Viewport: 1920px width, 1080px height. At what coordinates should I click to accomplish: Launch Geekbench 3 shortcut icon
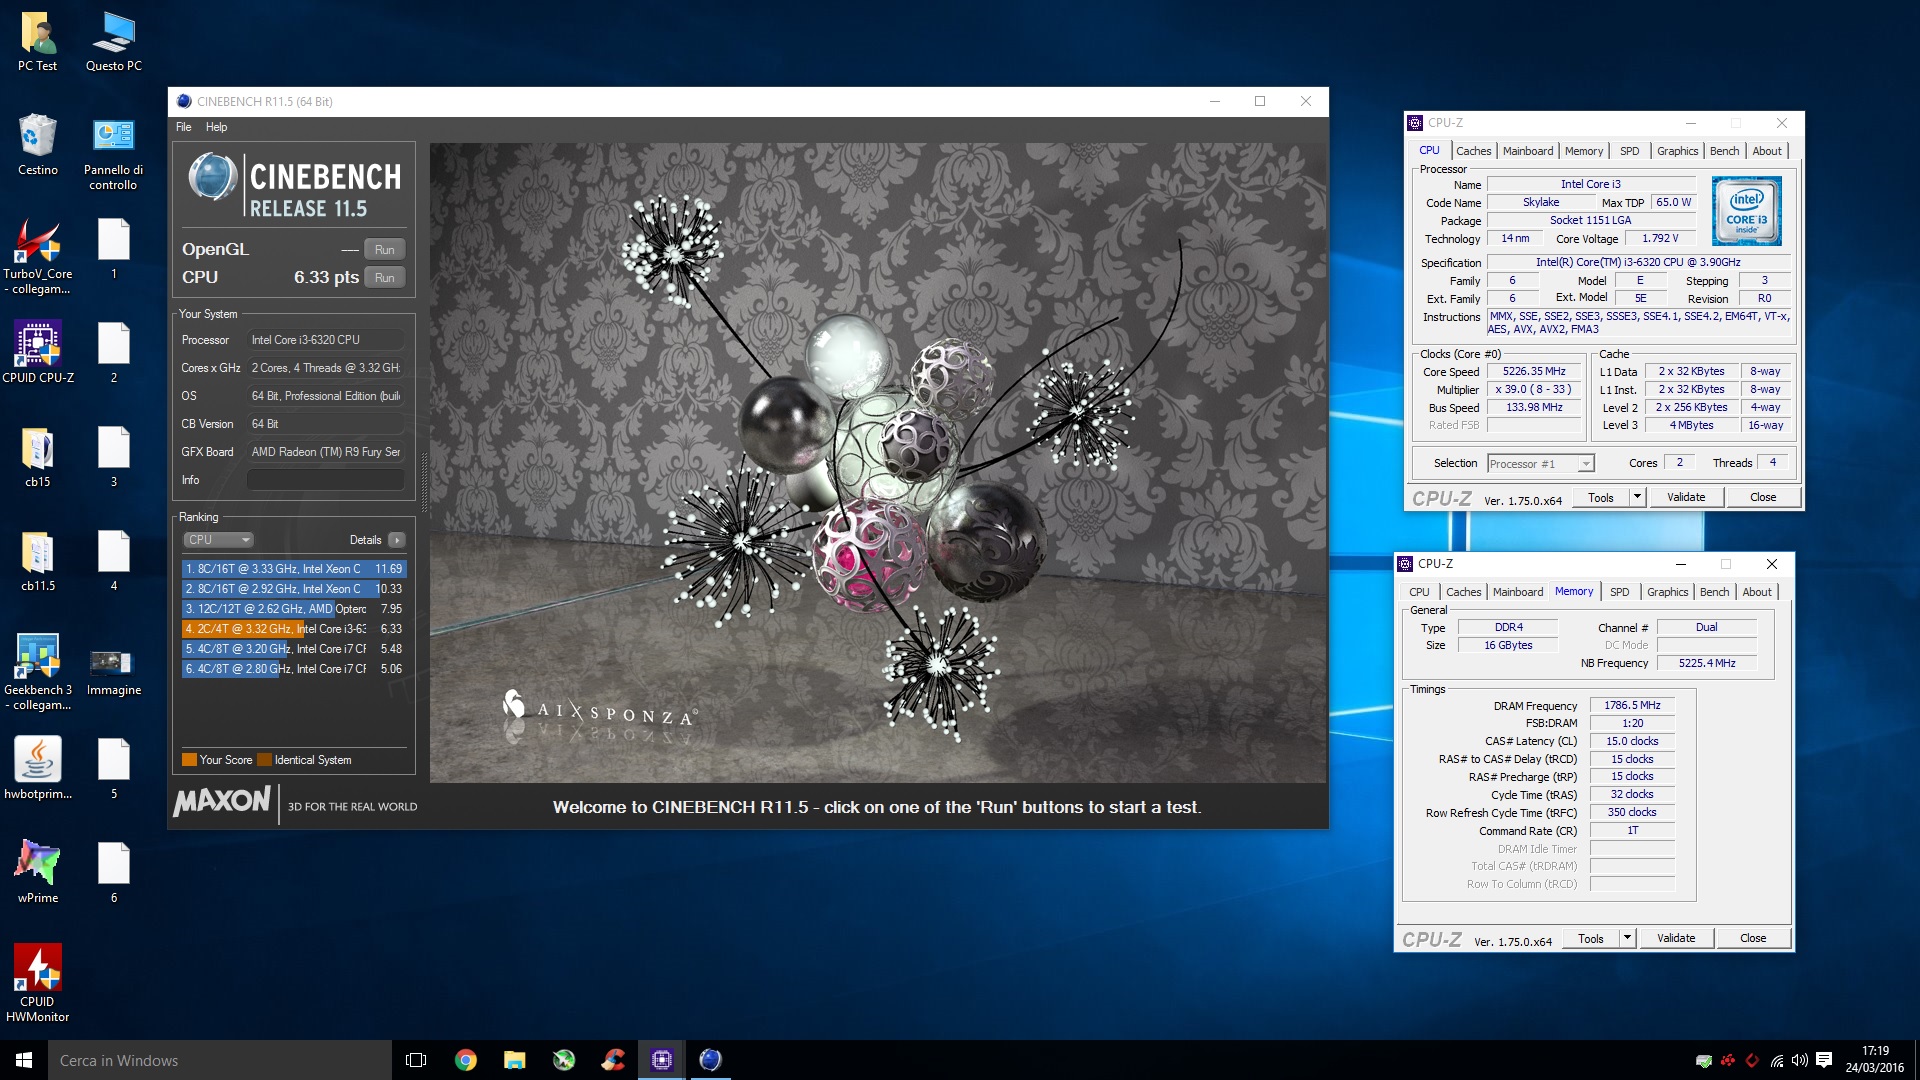38,672
